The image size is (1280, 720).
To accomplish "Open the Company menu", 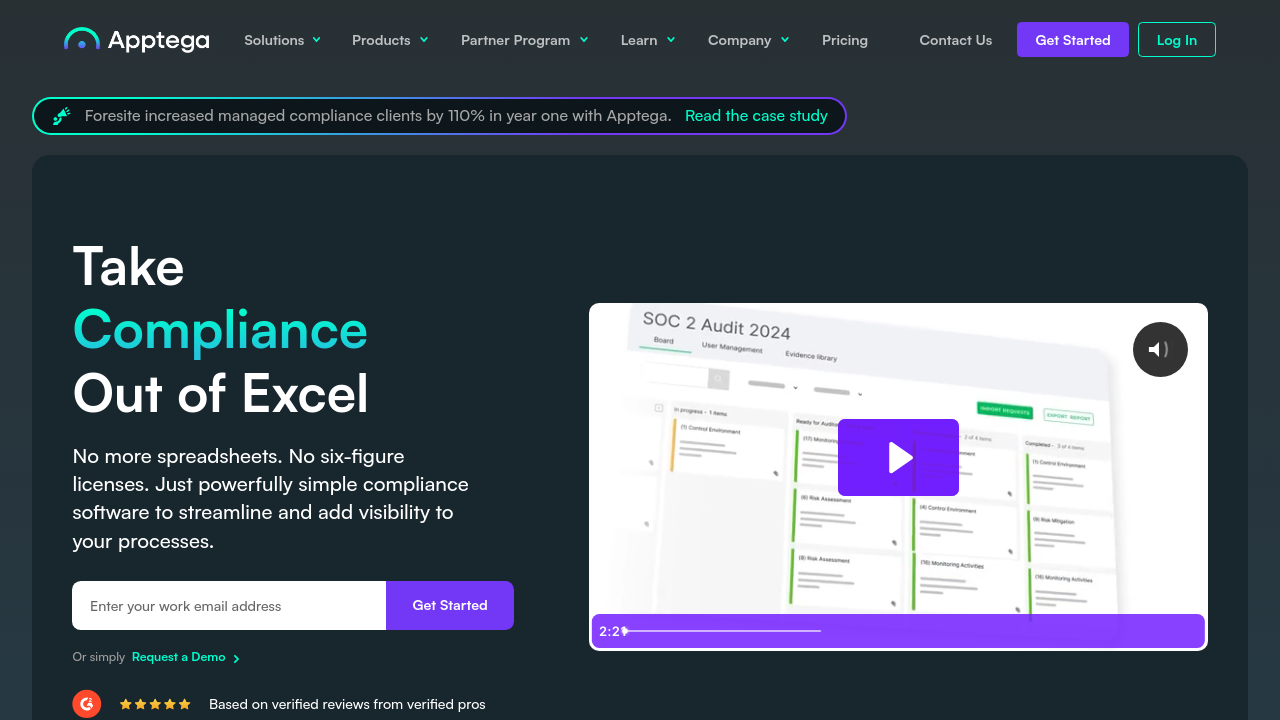I will click(x=748, y=40).
